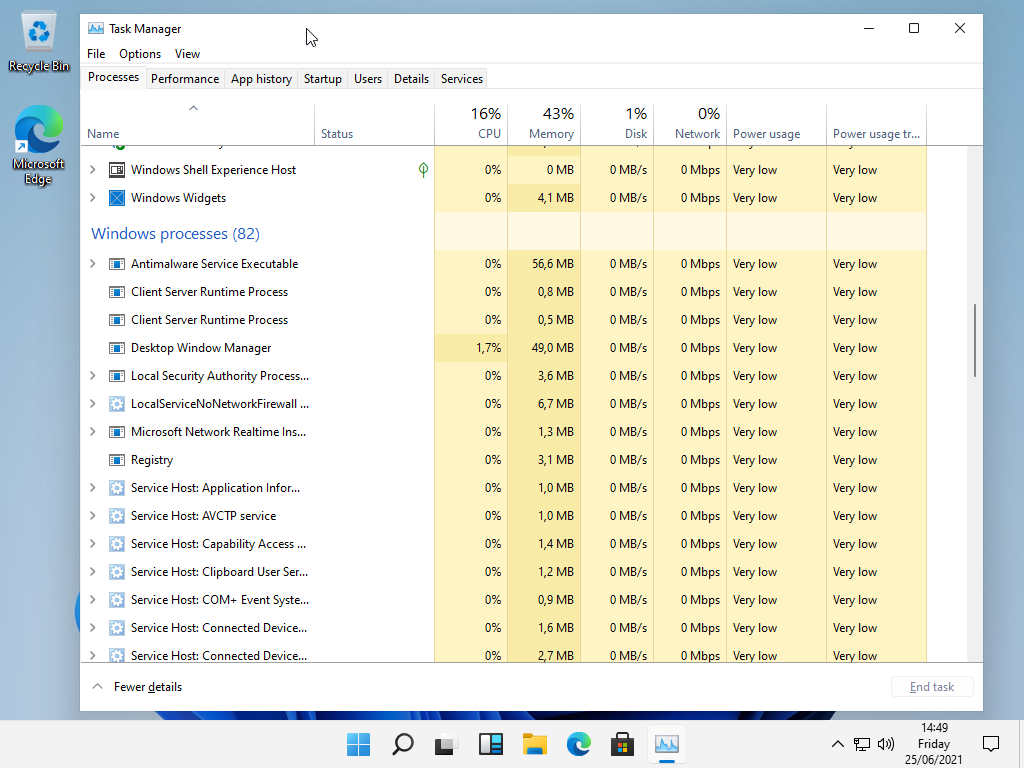This screenshot has height=768, width=1024.
Task: Open the Microsoft Store from the taskbar
Action: point(622,744)
